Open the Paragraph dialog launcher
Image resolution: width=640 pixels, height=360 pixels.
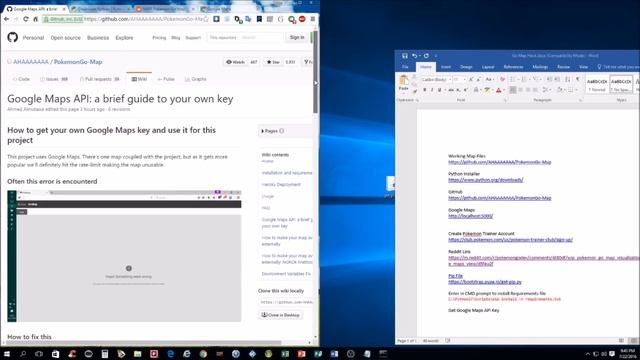click(580, 100)
